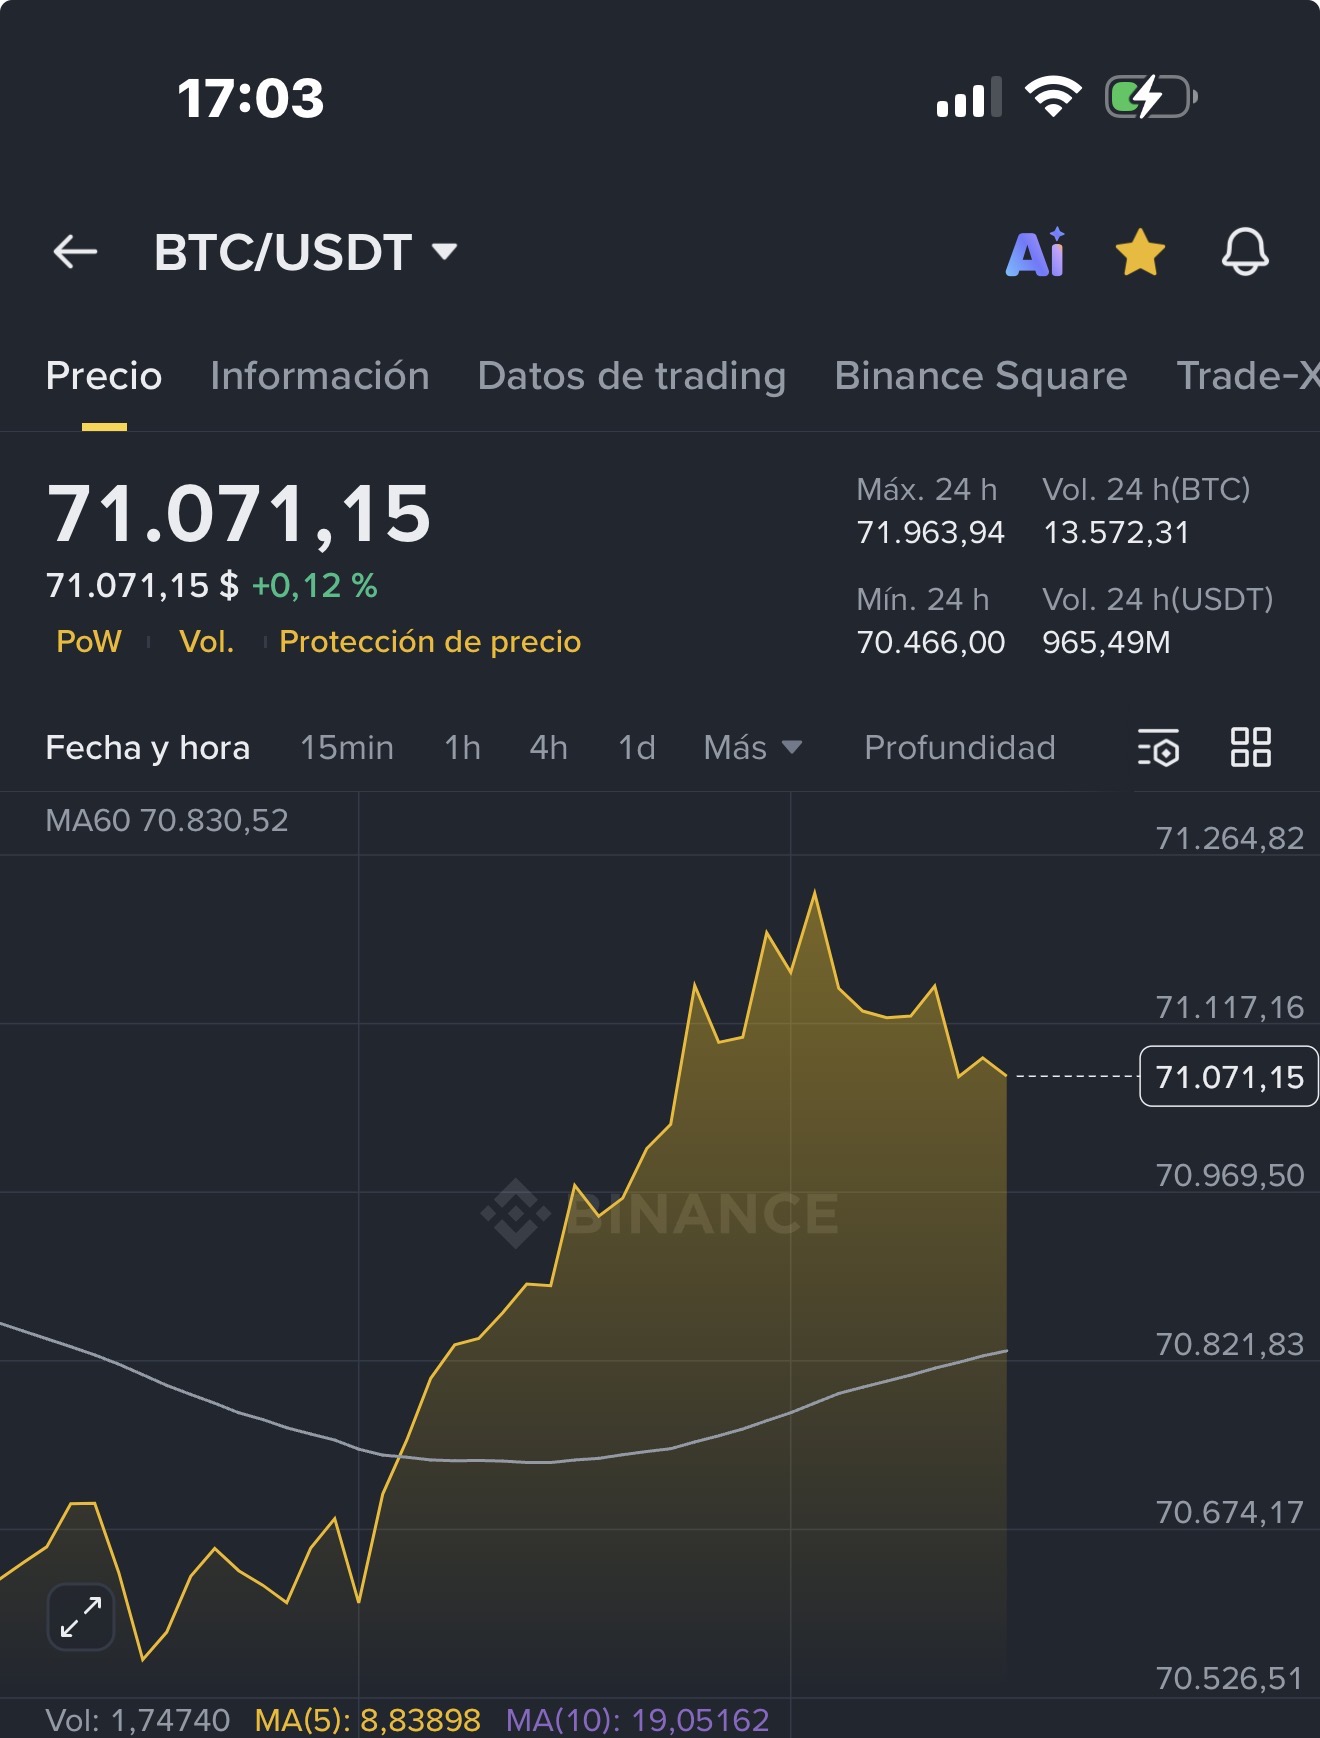Open price alerts bell icon
Image resolution: width=1320 pixels, height=1738 pixels.
coord(1245,252)
